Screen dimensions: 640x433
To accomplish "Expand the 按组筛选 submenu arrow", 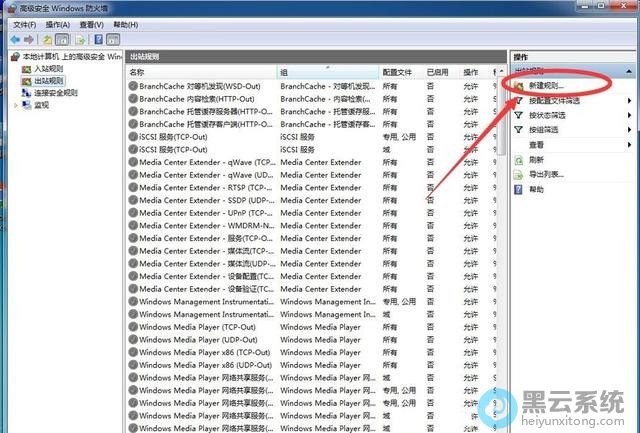I will (631, 130).
